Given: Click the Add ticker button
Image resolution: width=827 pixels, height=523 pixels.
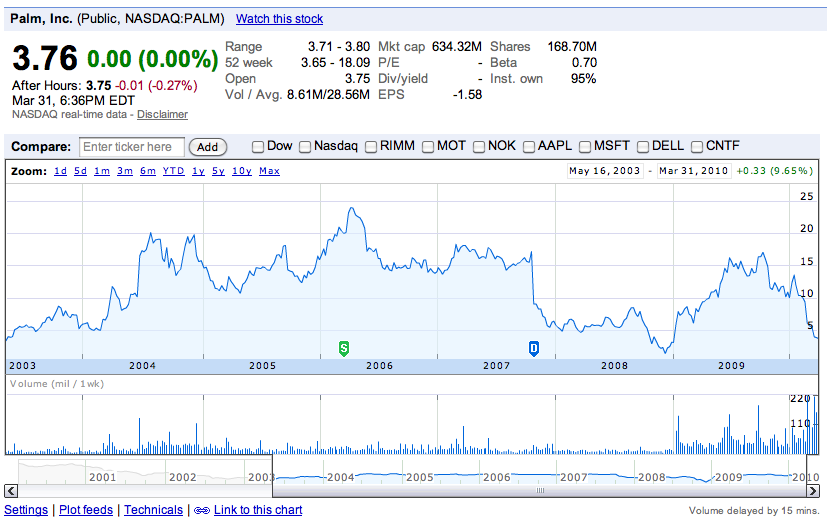Looking at the screenshot, I should coord(207,147).
